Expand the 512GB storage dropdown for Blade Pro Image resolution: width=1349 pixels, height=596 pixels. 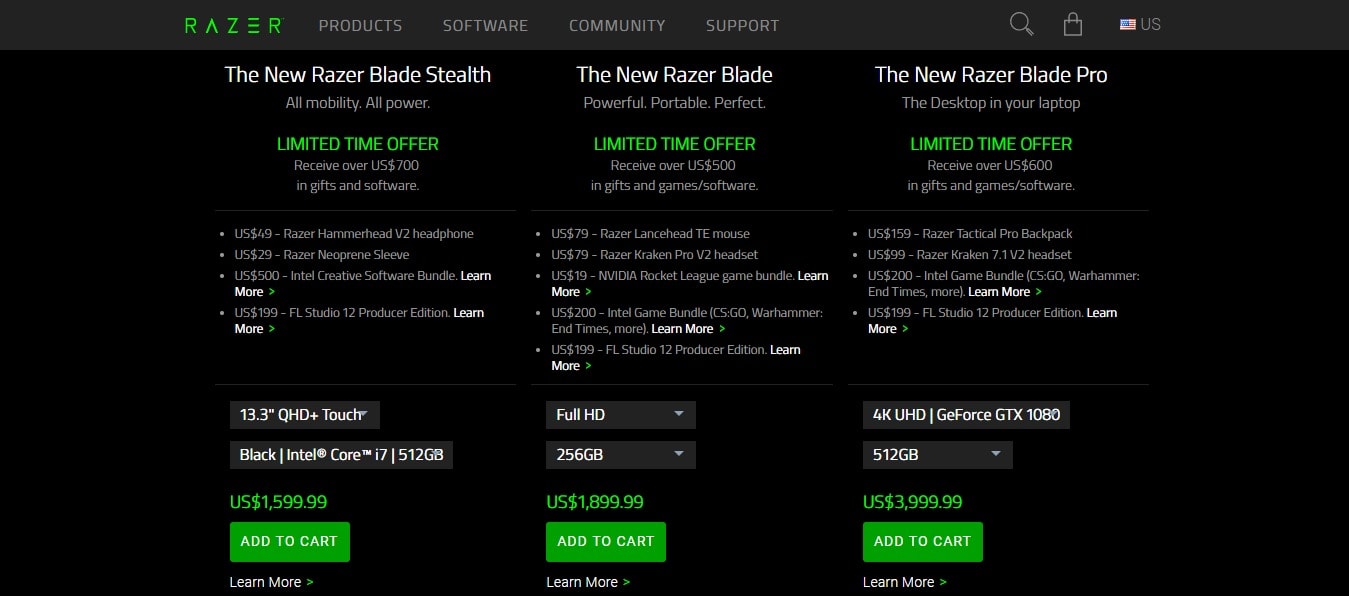[938, 455]
